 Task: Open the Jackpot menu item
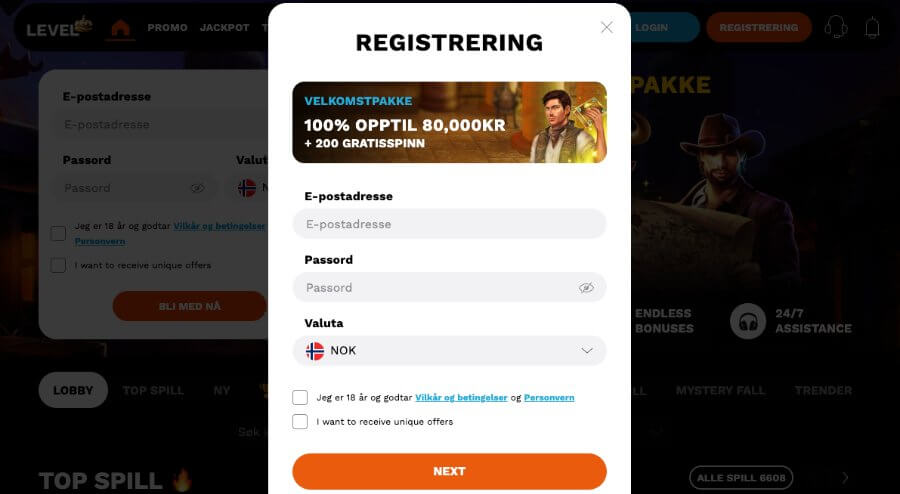224,28
